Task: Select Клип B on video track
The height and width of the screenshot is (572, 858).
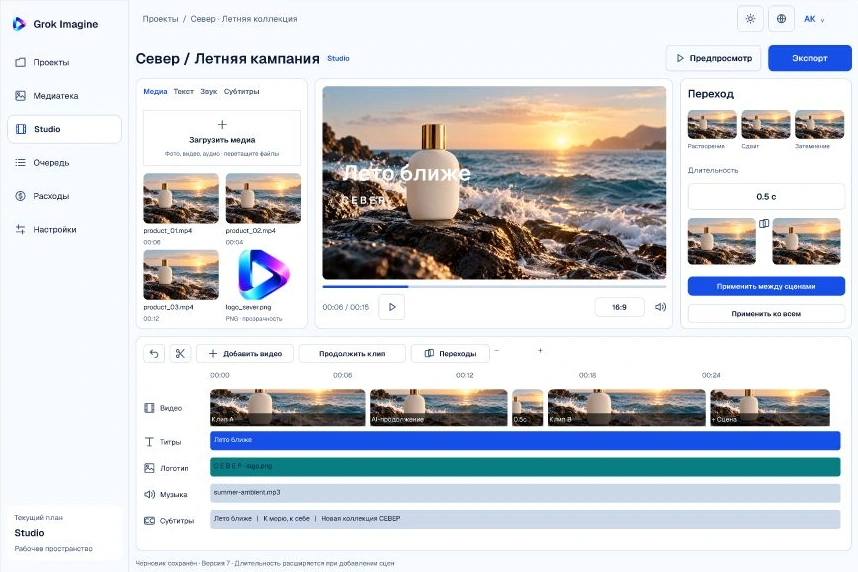Action: pyautogui.click(x=627, y=407)
